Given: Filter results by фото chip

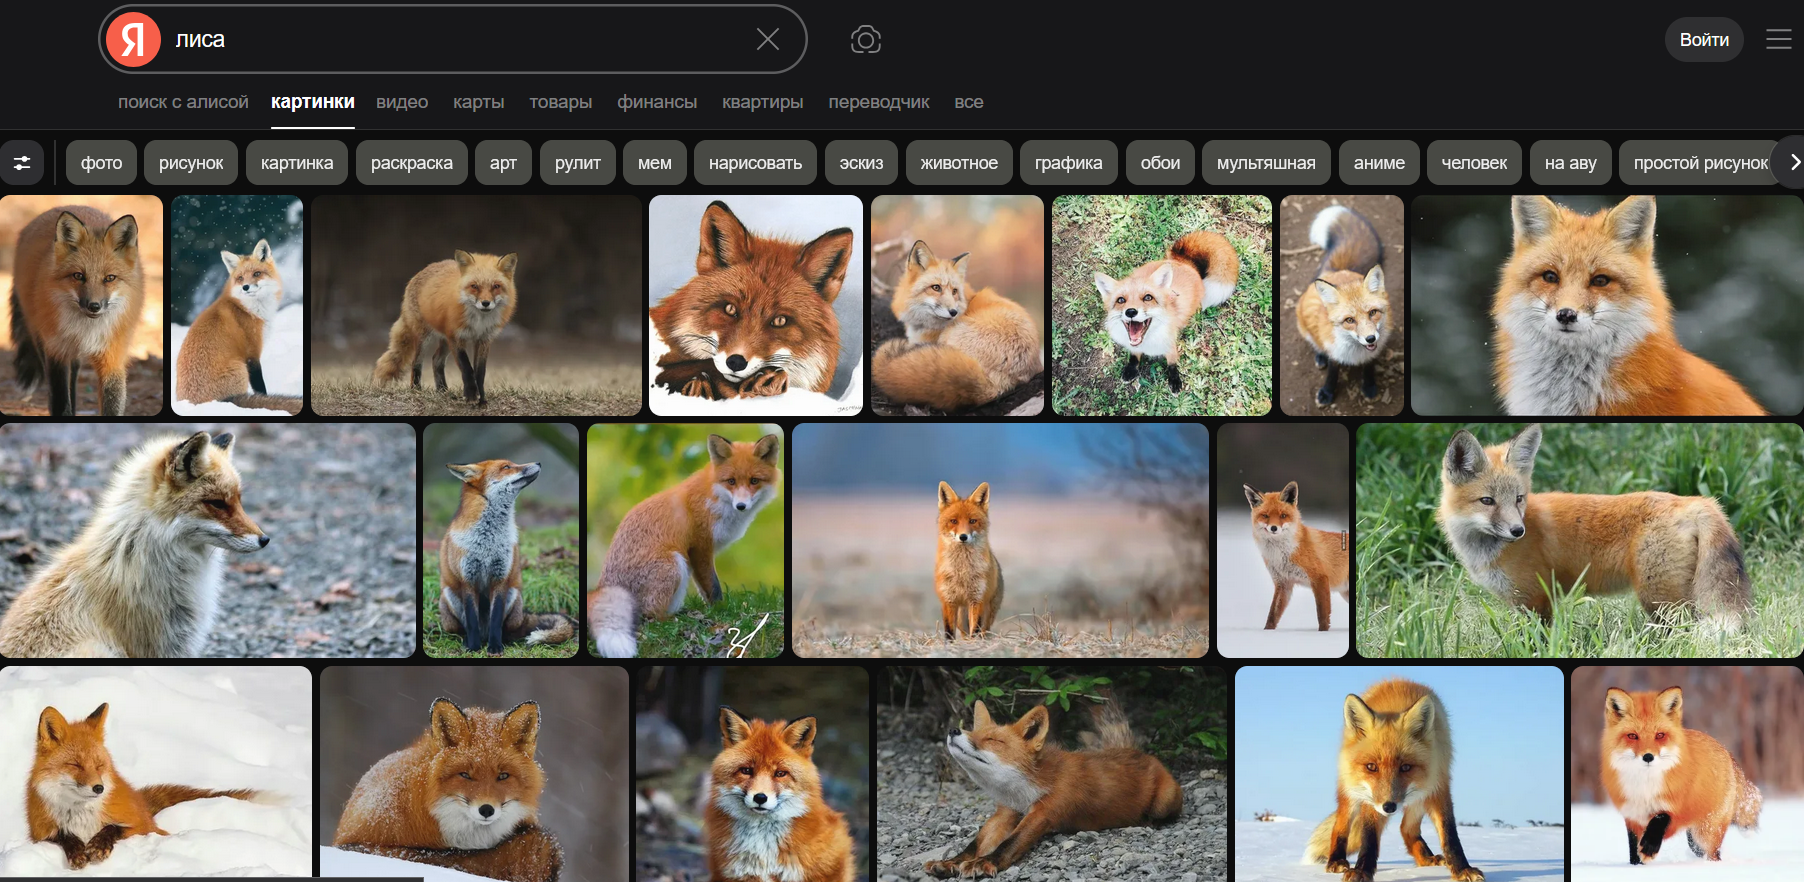Looking at the screenshot, I should click(x=102, y=162).
